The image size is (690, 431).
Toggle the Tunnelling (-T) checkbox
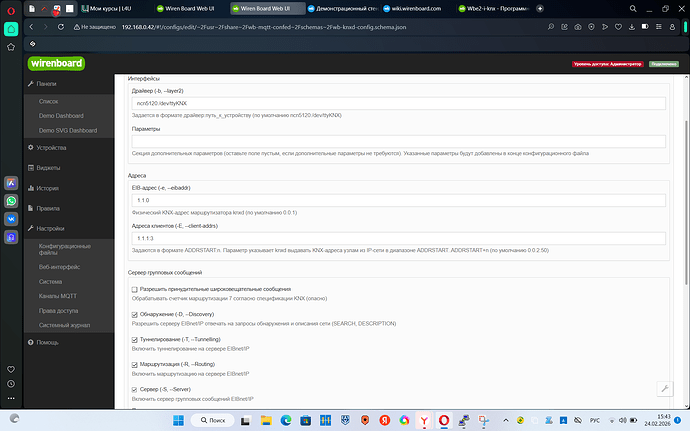point(135,340)
